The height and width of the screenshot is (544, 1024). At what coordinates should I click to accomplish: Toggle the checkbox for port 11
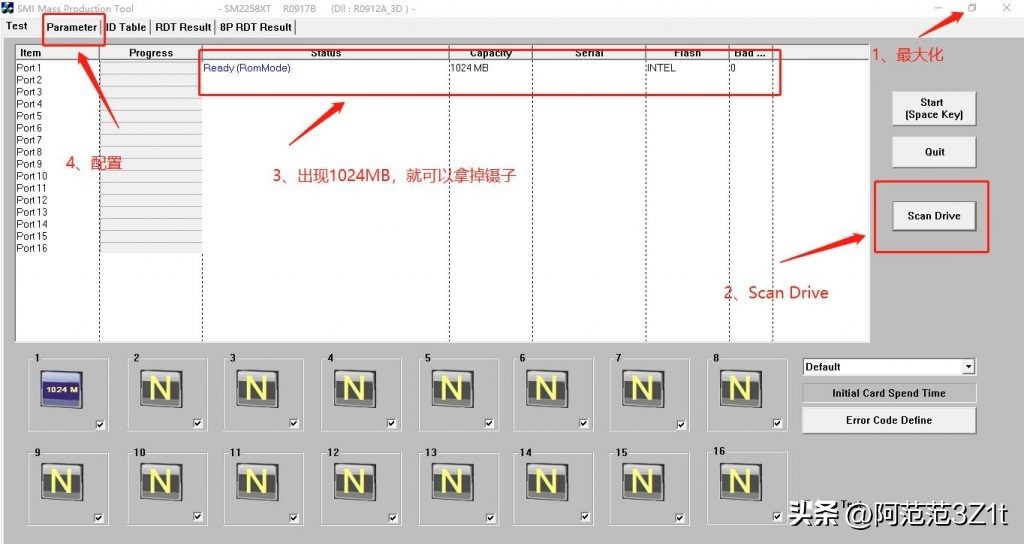tap(294, 518)
